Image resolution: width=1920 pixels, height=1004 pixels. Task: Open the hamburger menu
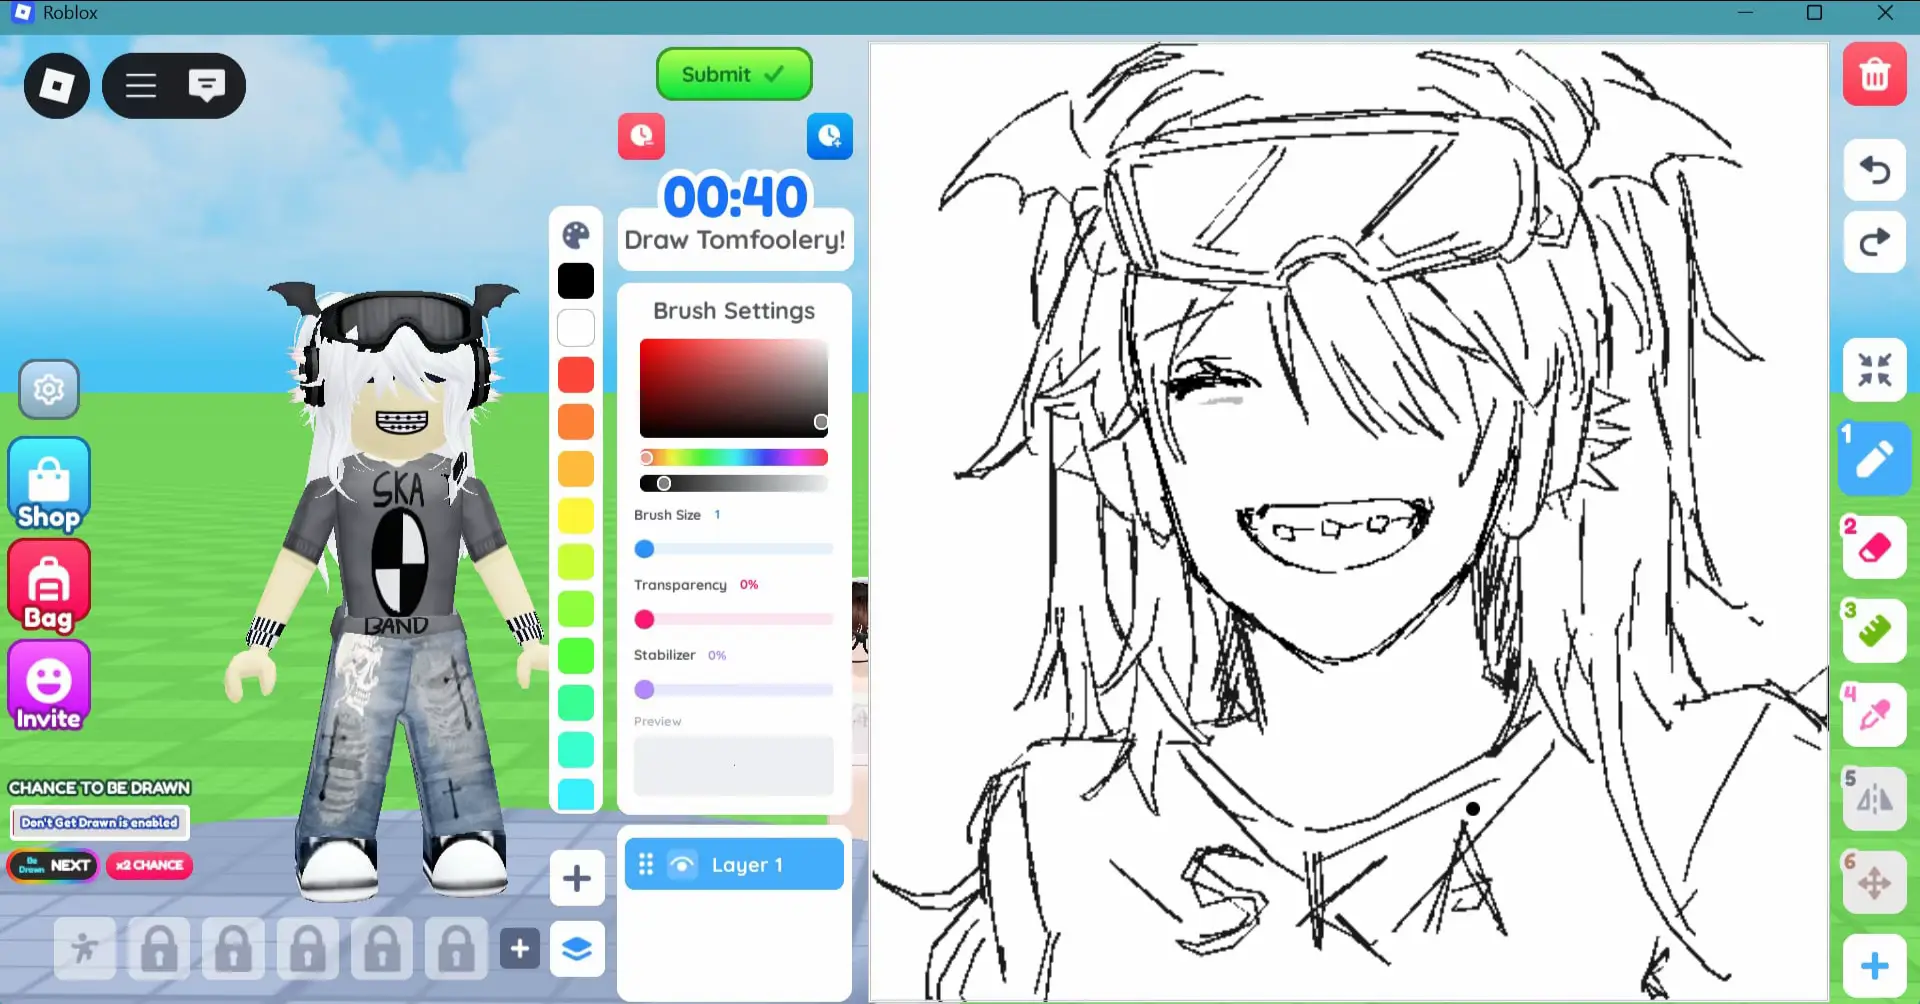tap(140, 85)
